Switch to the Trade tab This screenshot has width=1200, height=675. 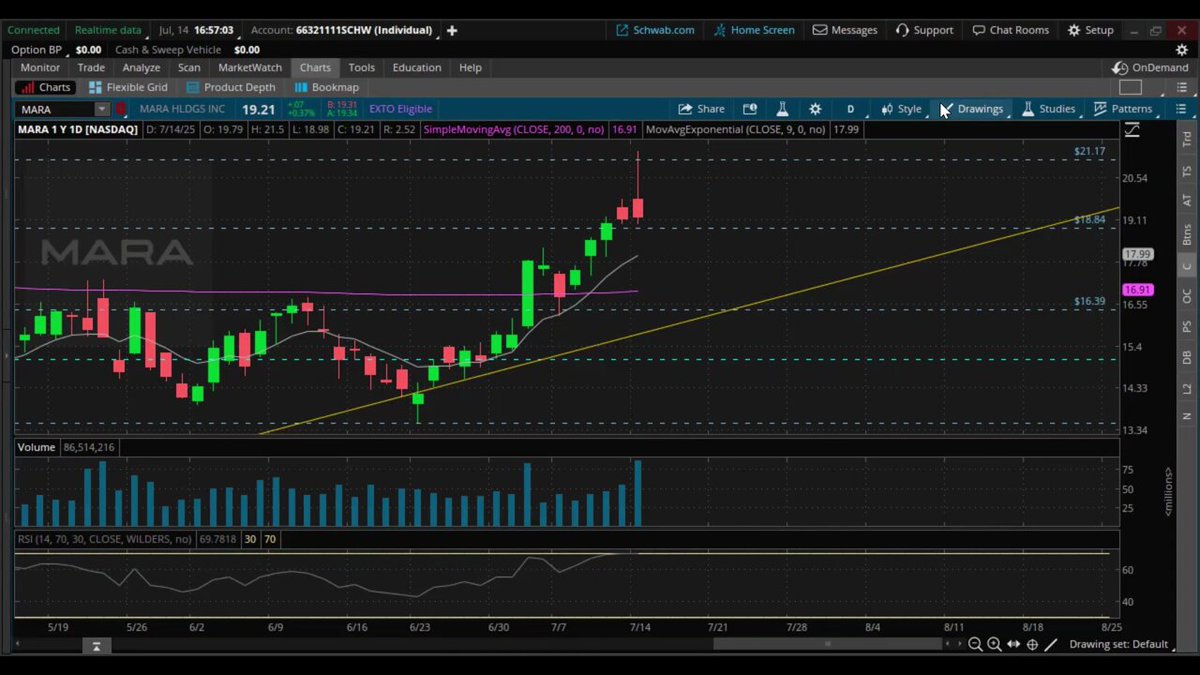91,68
